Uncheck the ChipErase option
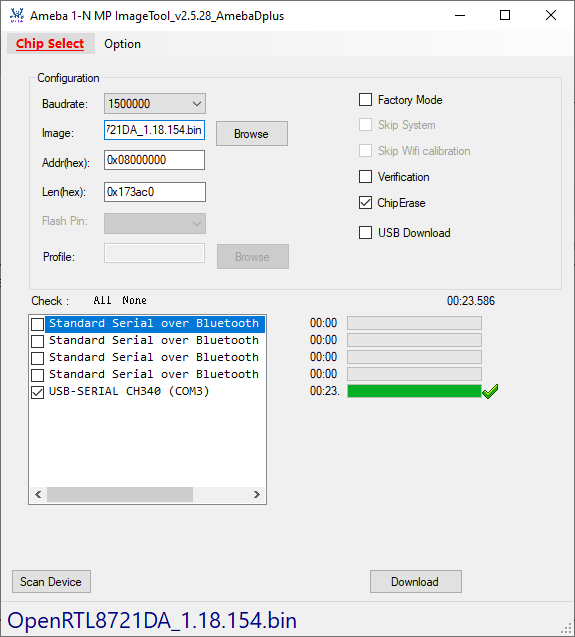Screen dimensions: 575x637 coord(365,202)
